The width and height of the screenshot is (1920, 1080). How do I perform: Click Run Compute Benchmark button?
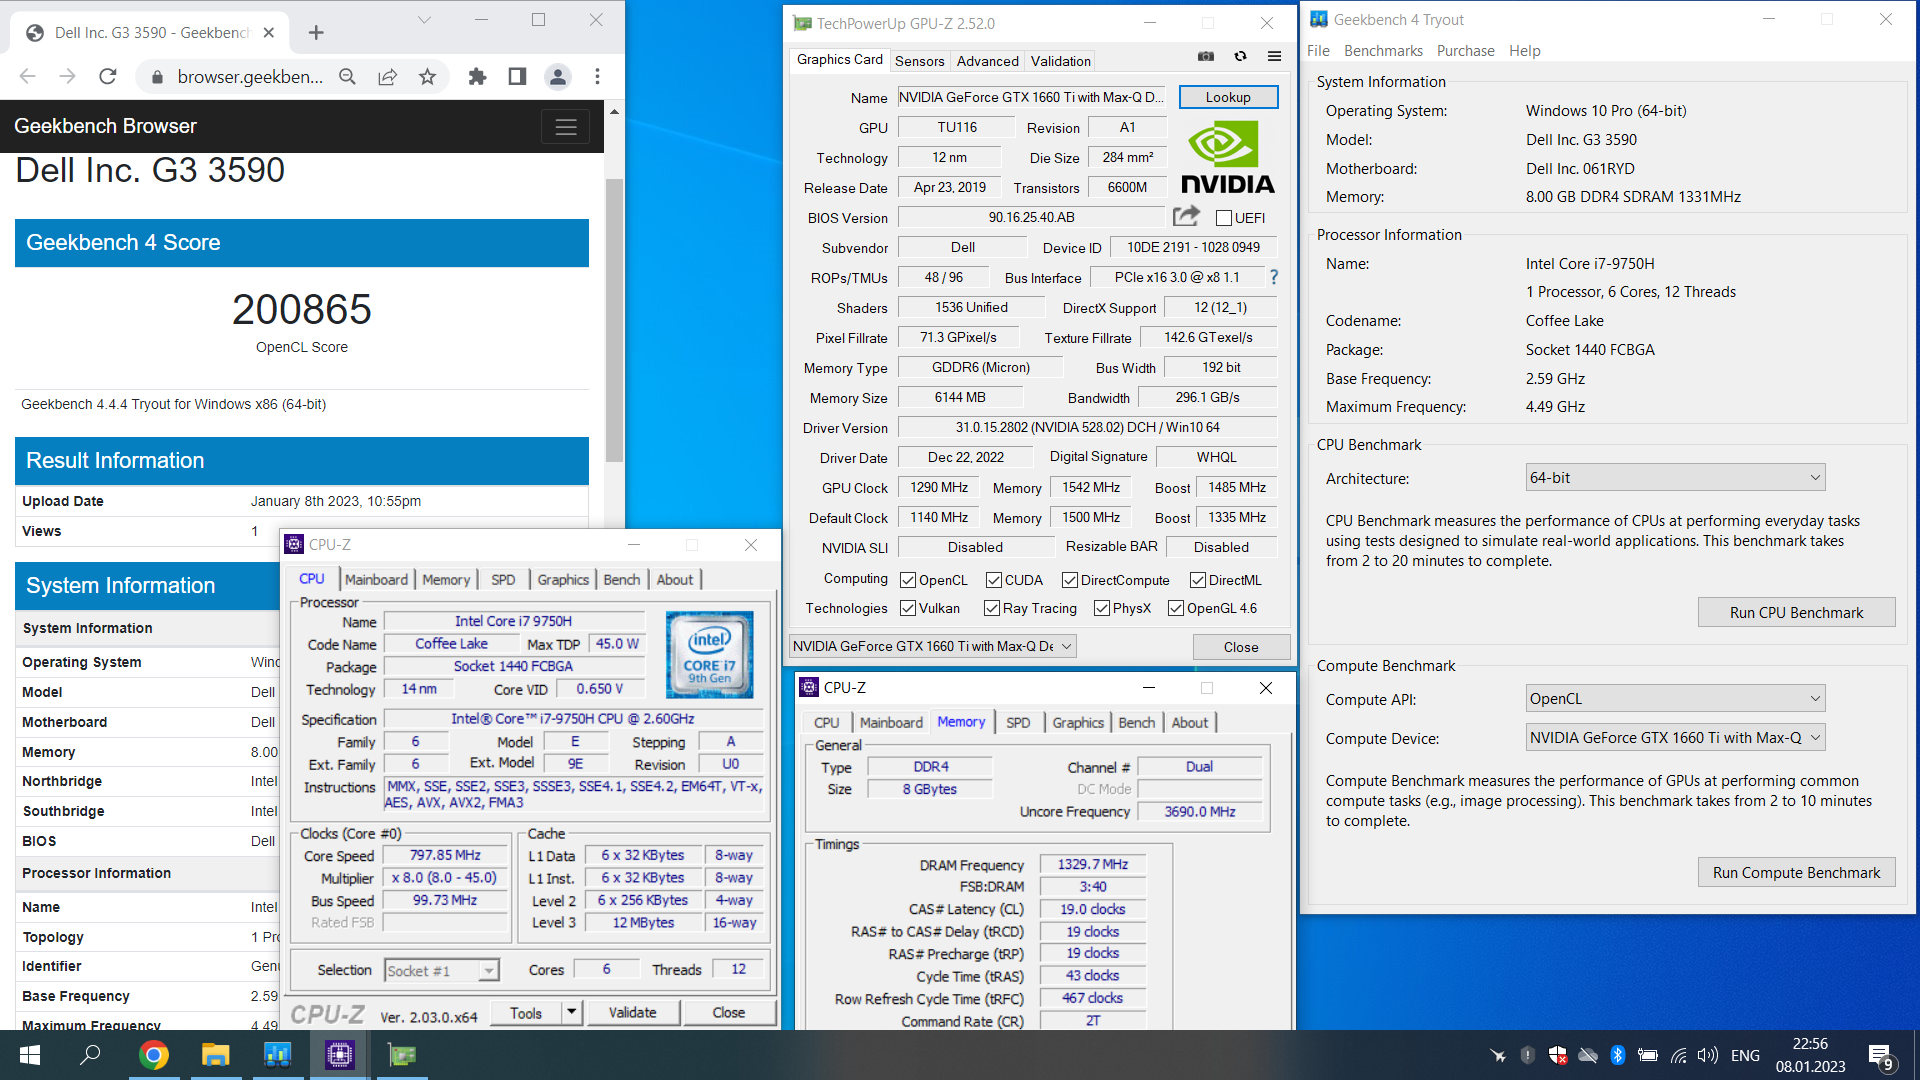tap(1796, 872)
